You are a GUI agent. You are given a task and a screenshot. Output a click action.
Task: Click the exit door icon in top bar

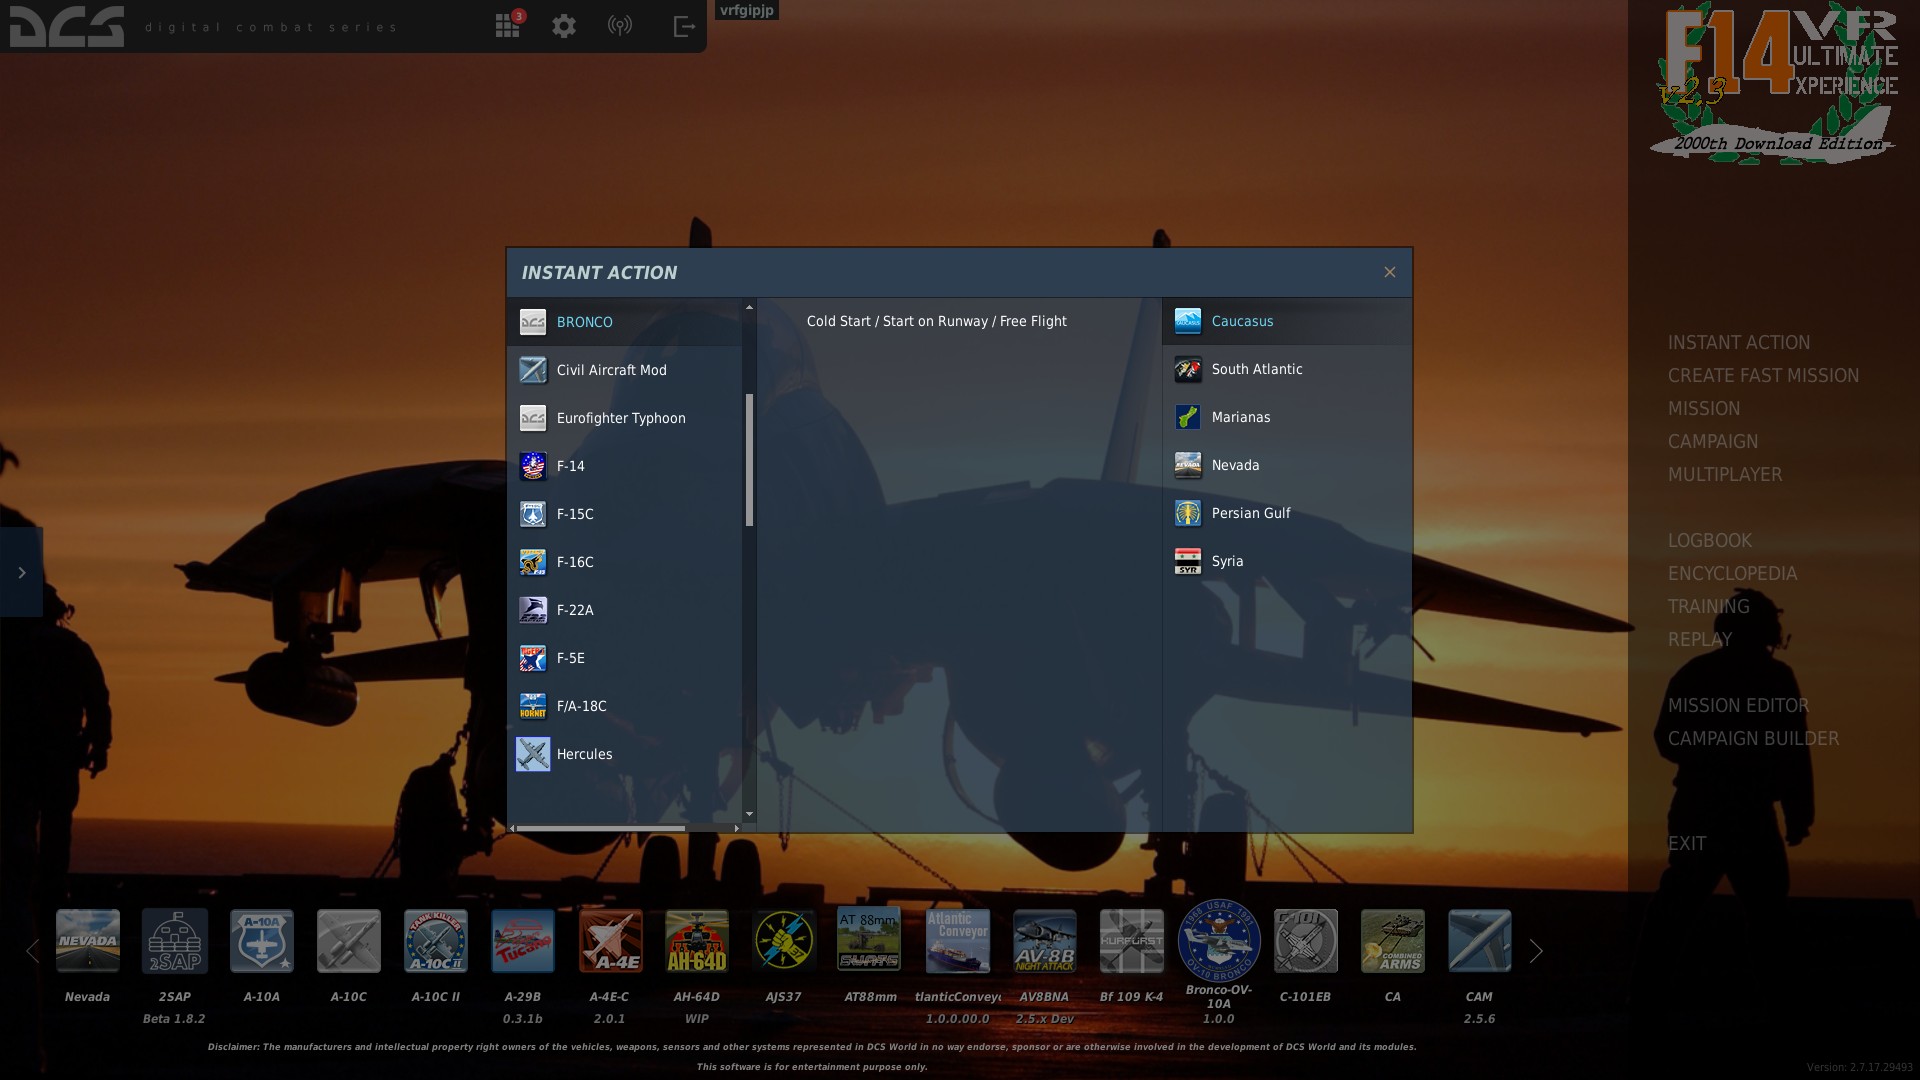coord(684,26)
